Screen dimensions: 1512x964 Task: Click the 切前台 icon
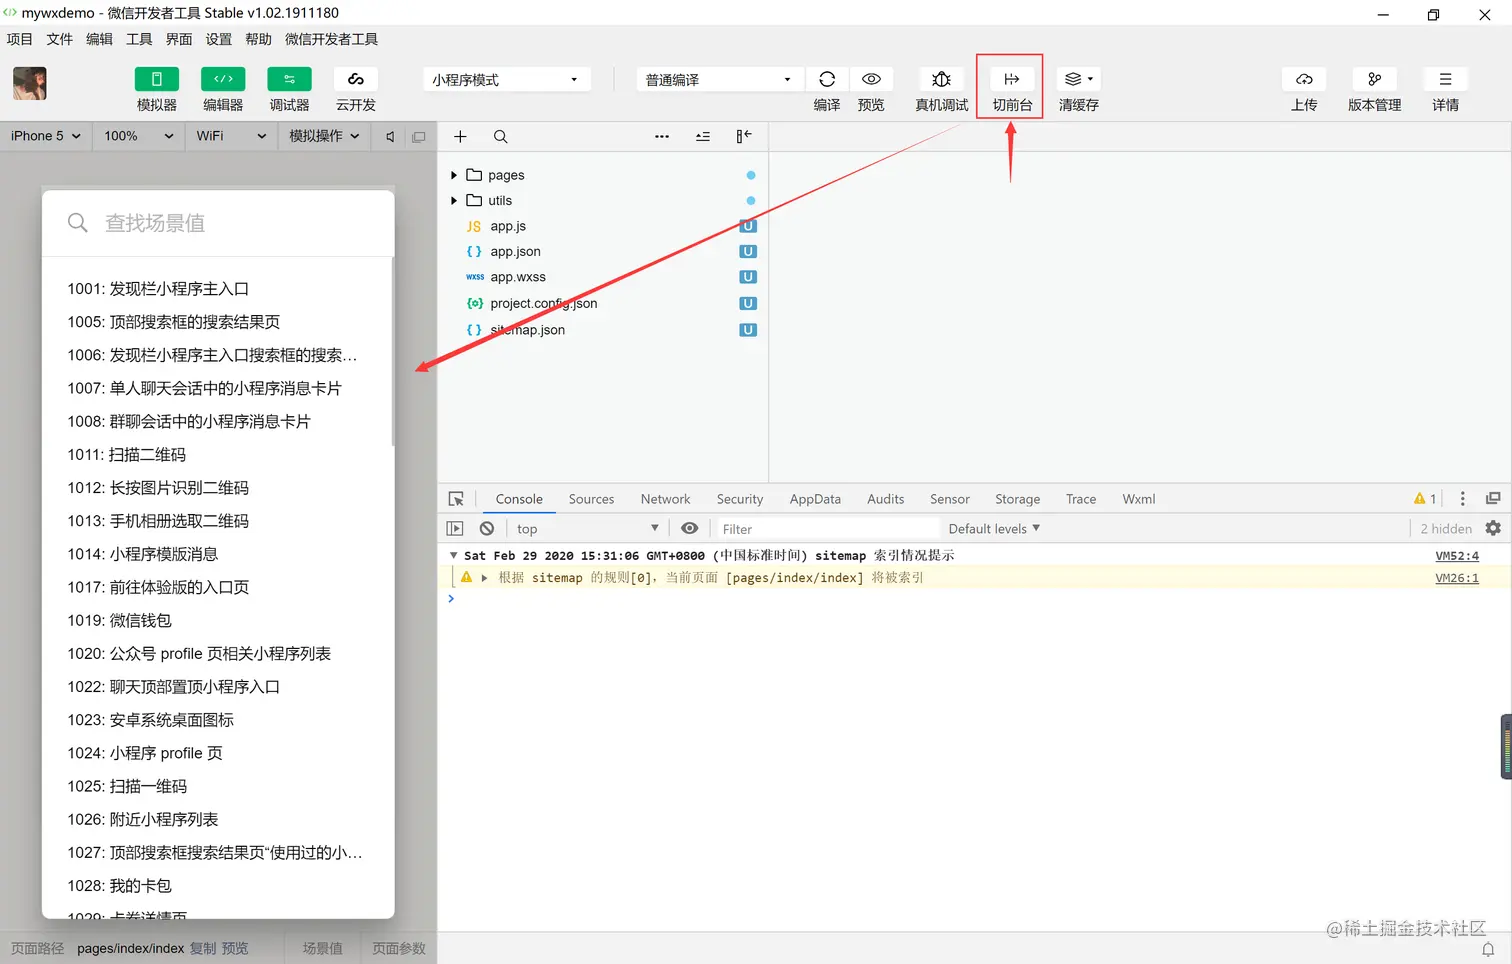[1012, 79]
